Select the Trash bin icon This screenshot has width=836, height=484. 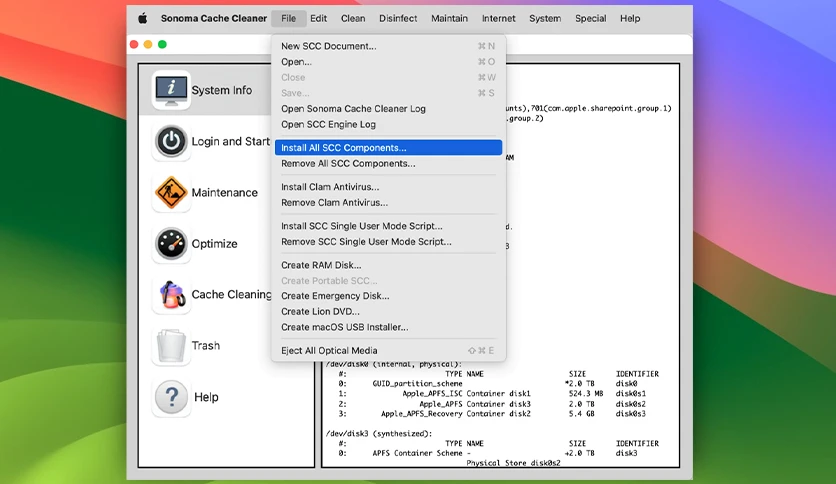pos(171,346)
